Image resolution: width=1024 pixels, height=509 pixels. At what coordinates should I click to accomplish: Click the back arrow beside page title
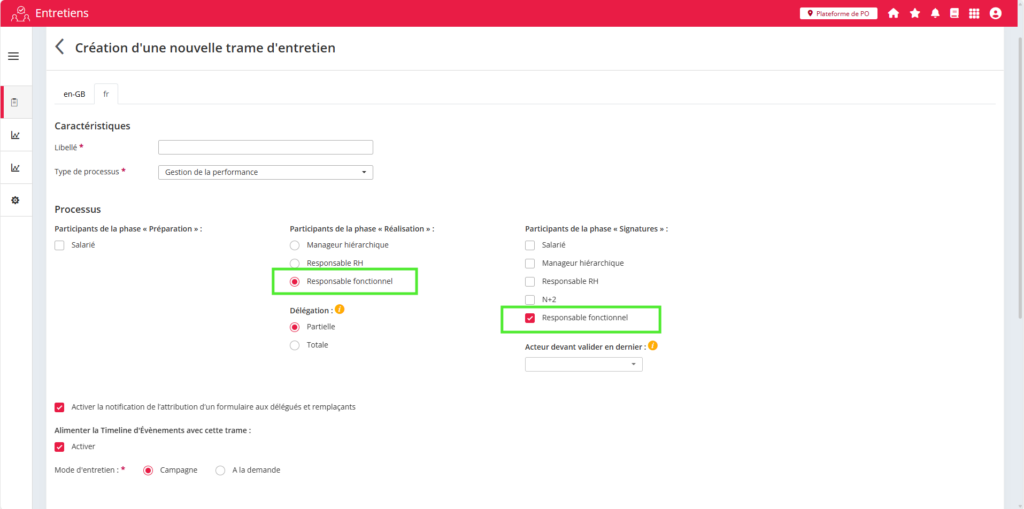(60, 47)
